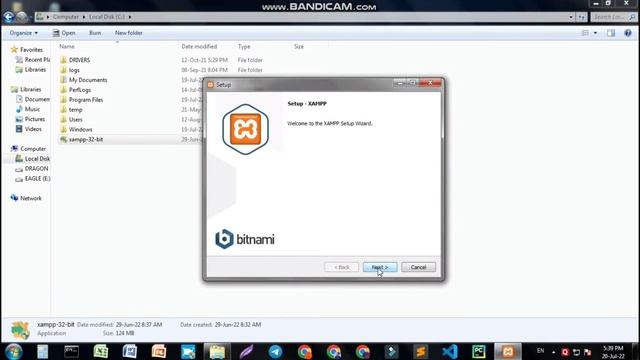Open the EAGLE (E:) drive in the sidebar
The height and width of the screenshot is (360, 640).
(x=37, y=179)
